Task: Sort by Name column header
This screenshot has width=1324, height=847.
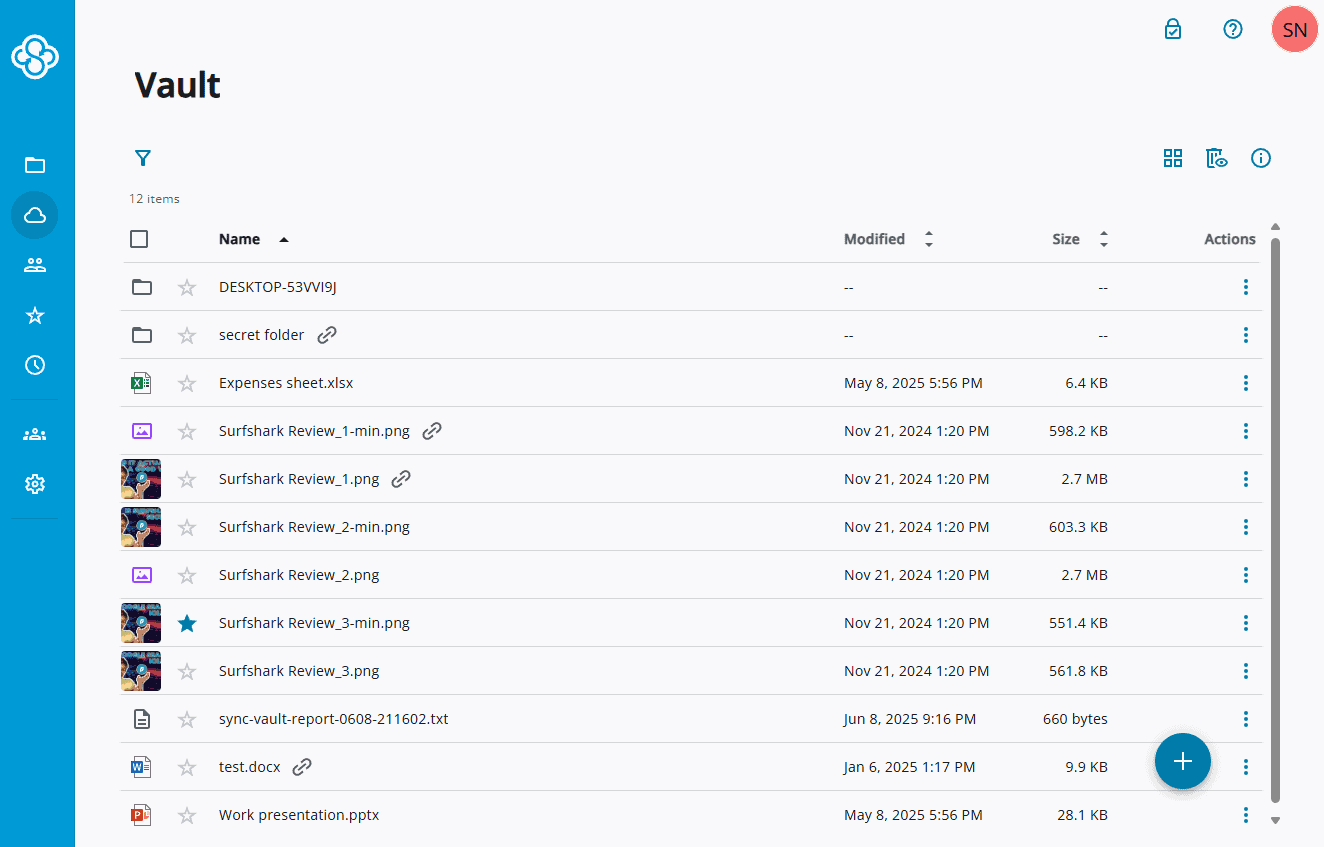Action: click(239, 239)
